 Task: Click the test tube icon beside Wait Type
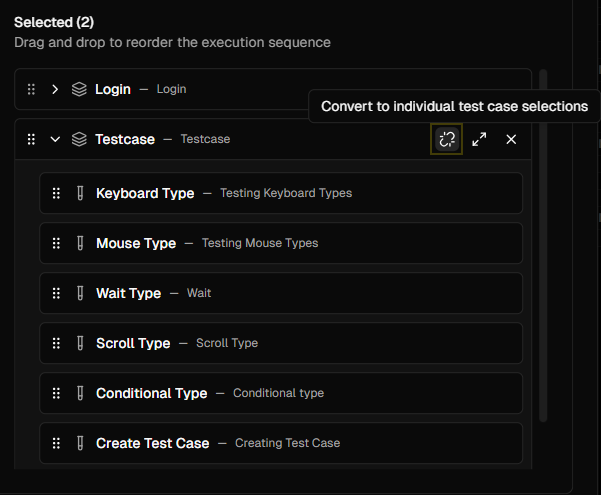pos(80,293)
